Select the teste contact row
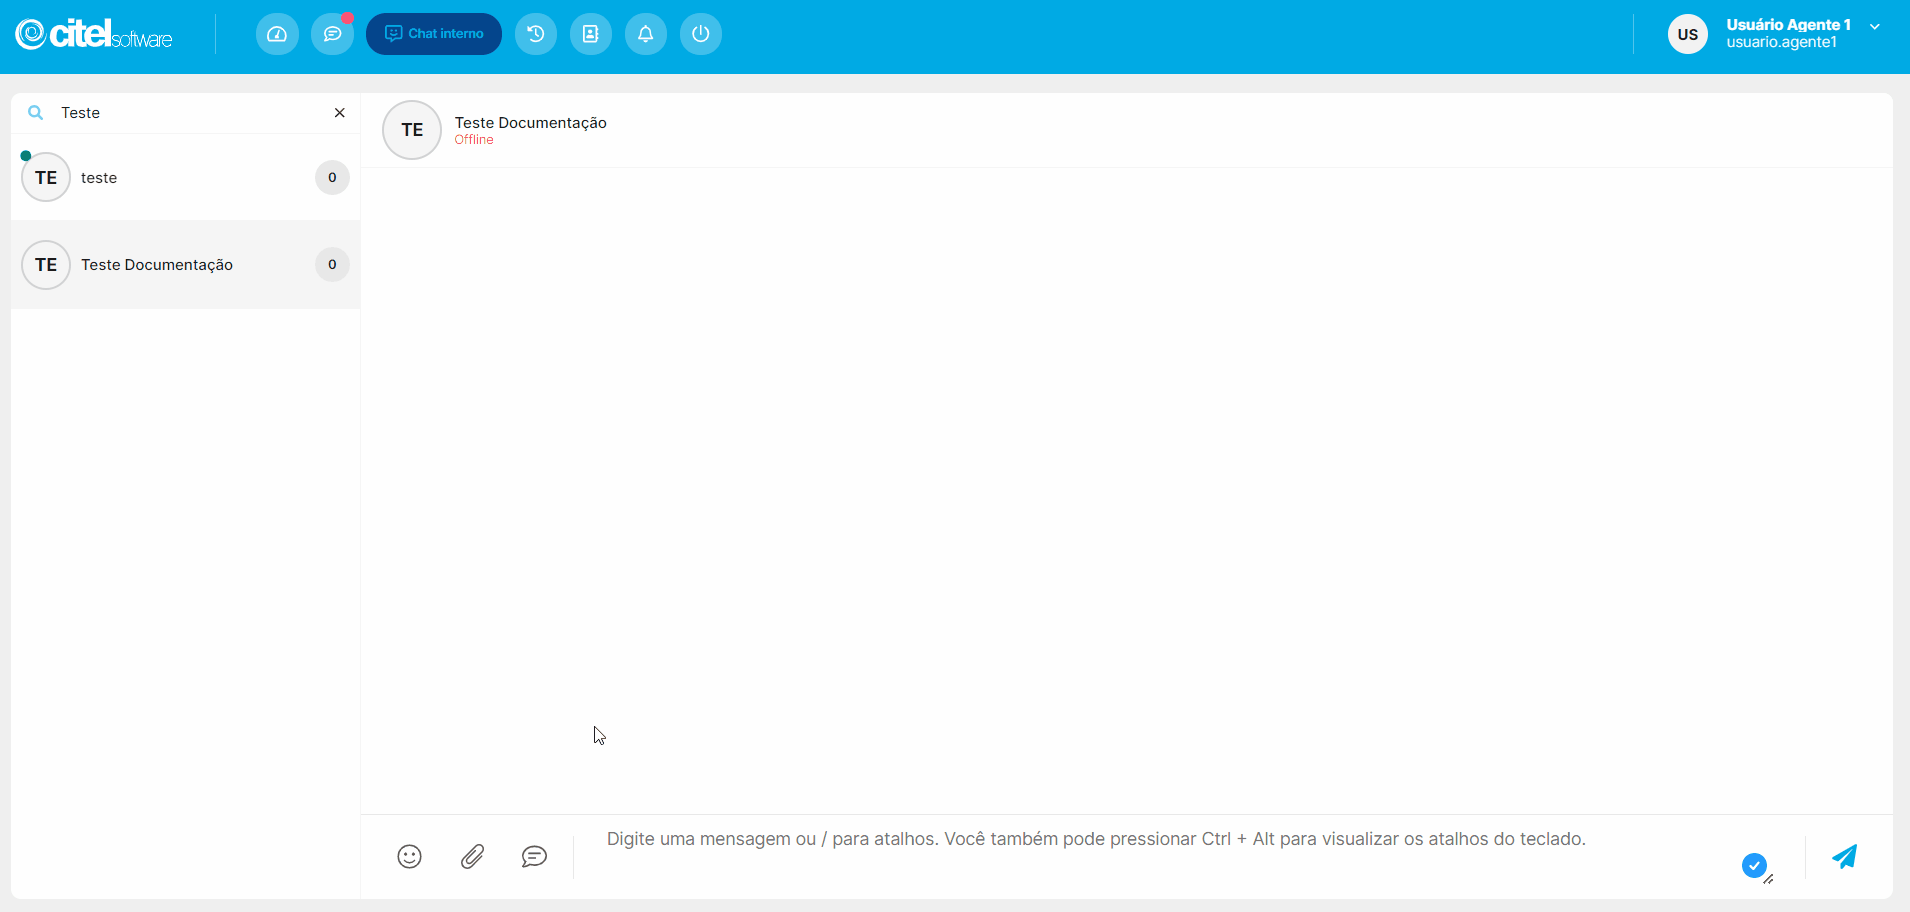This screenshot has height=912, width=1910. 186,178
